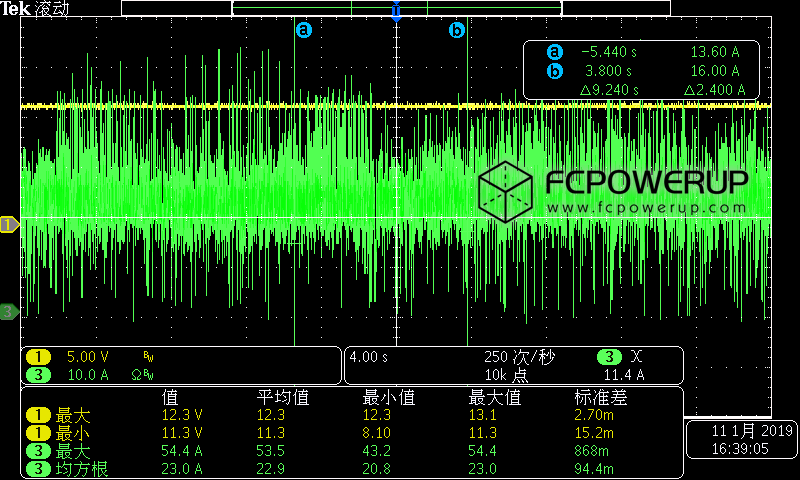Click the 20.8 RMS minimum cell

377,469
